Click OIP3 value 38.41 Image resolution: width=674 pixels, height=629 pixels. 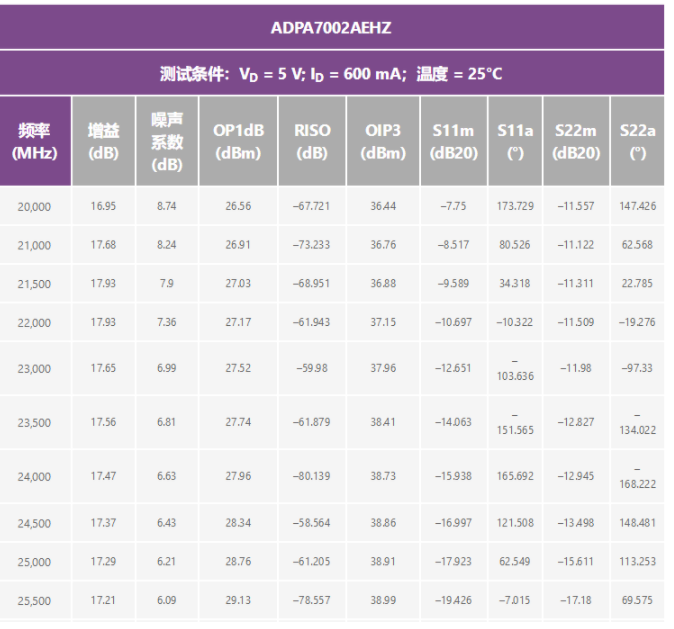point(383,422)
